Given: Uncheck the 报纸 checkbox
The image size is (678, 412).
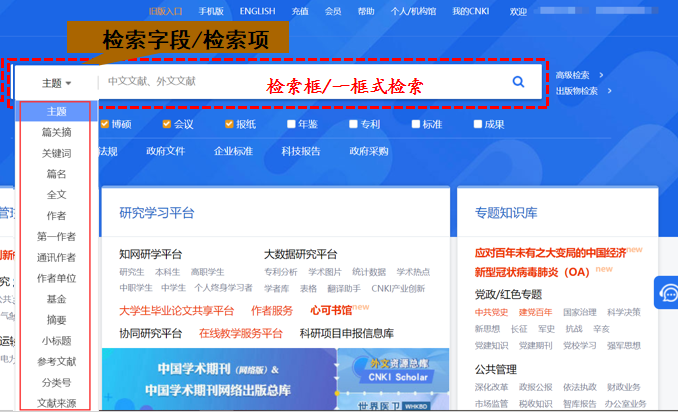Looking at the screenshot, I should point(229,124).
